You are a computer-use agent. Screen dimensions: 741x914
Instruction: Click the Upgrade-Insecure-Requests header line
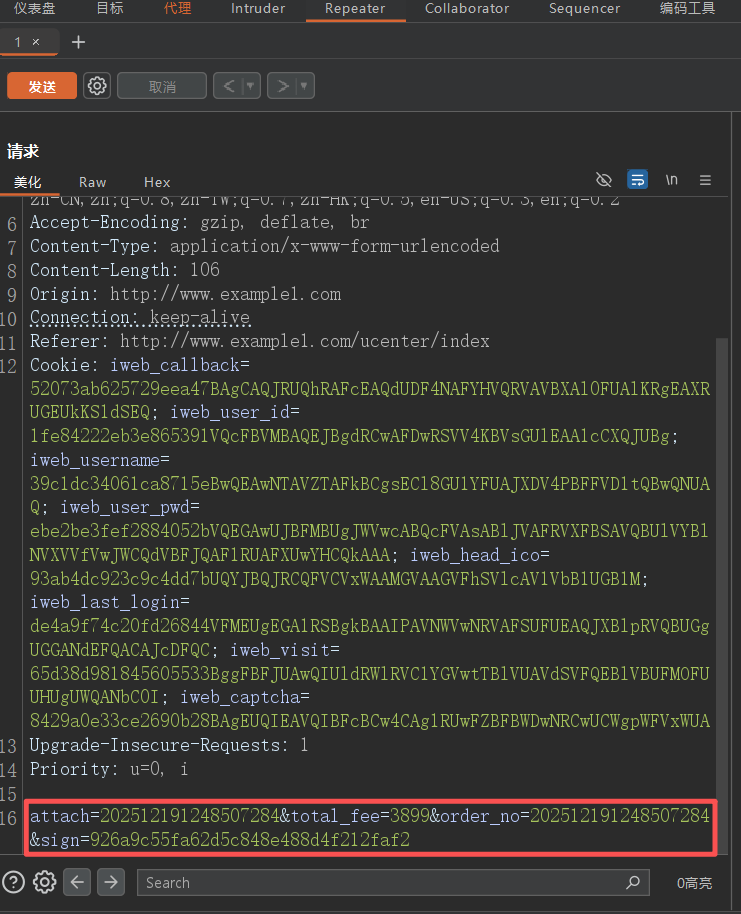tap(169, 745)
